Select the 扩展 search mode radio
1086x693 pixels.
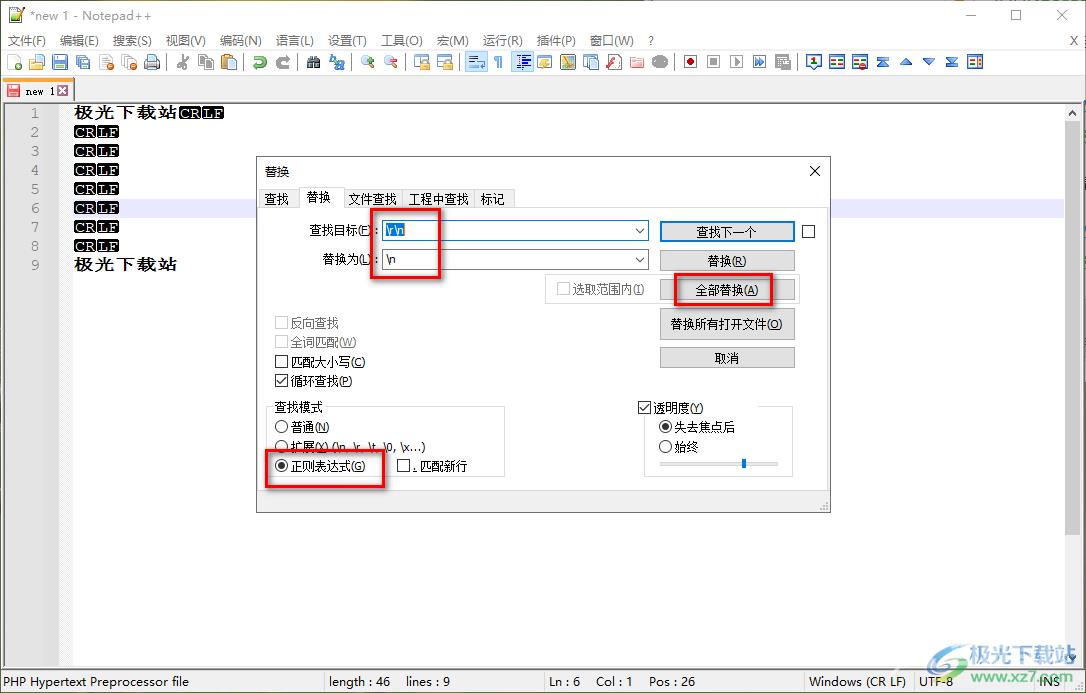coord(281,447)
